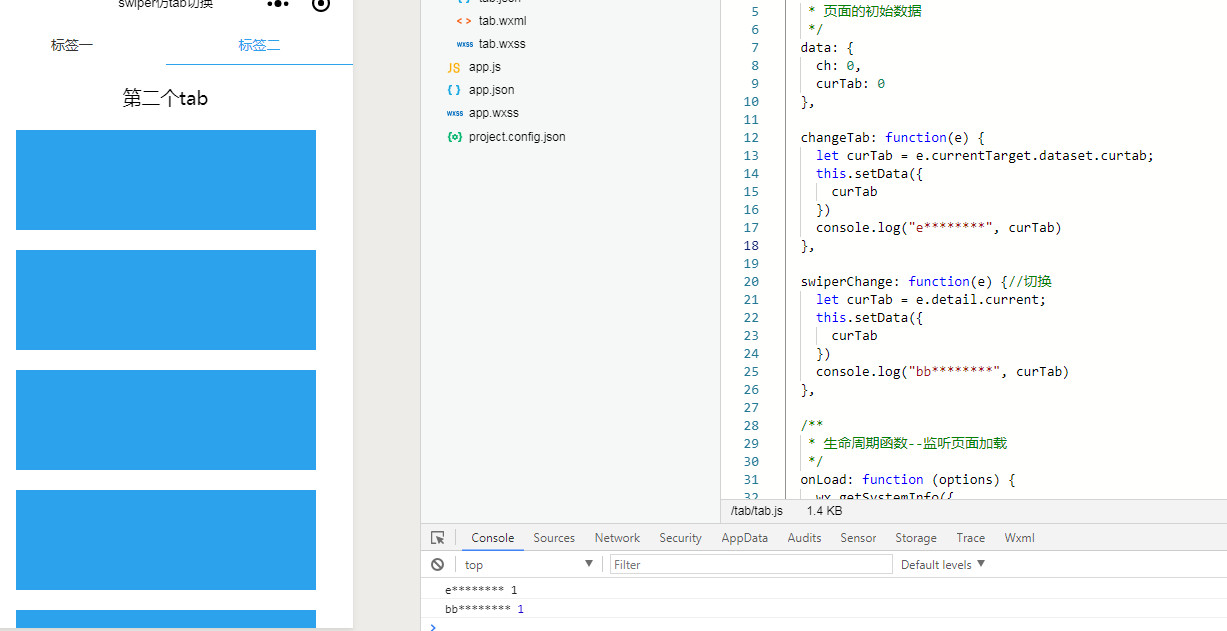Click line number 12 in the editor gutter
This screenshot has height=631, width=1227.
click(x=751, y=138)
